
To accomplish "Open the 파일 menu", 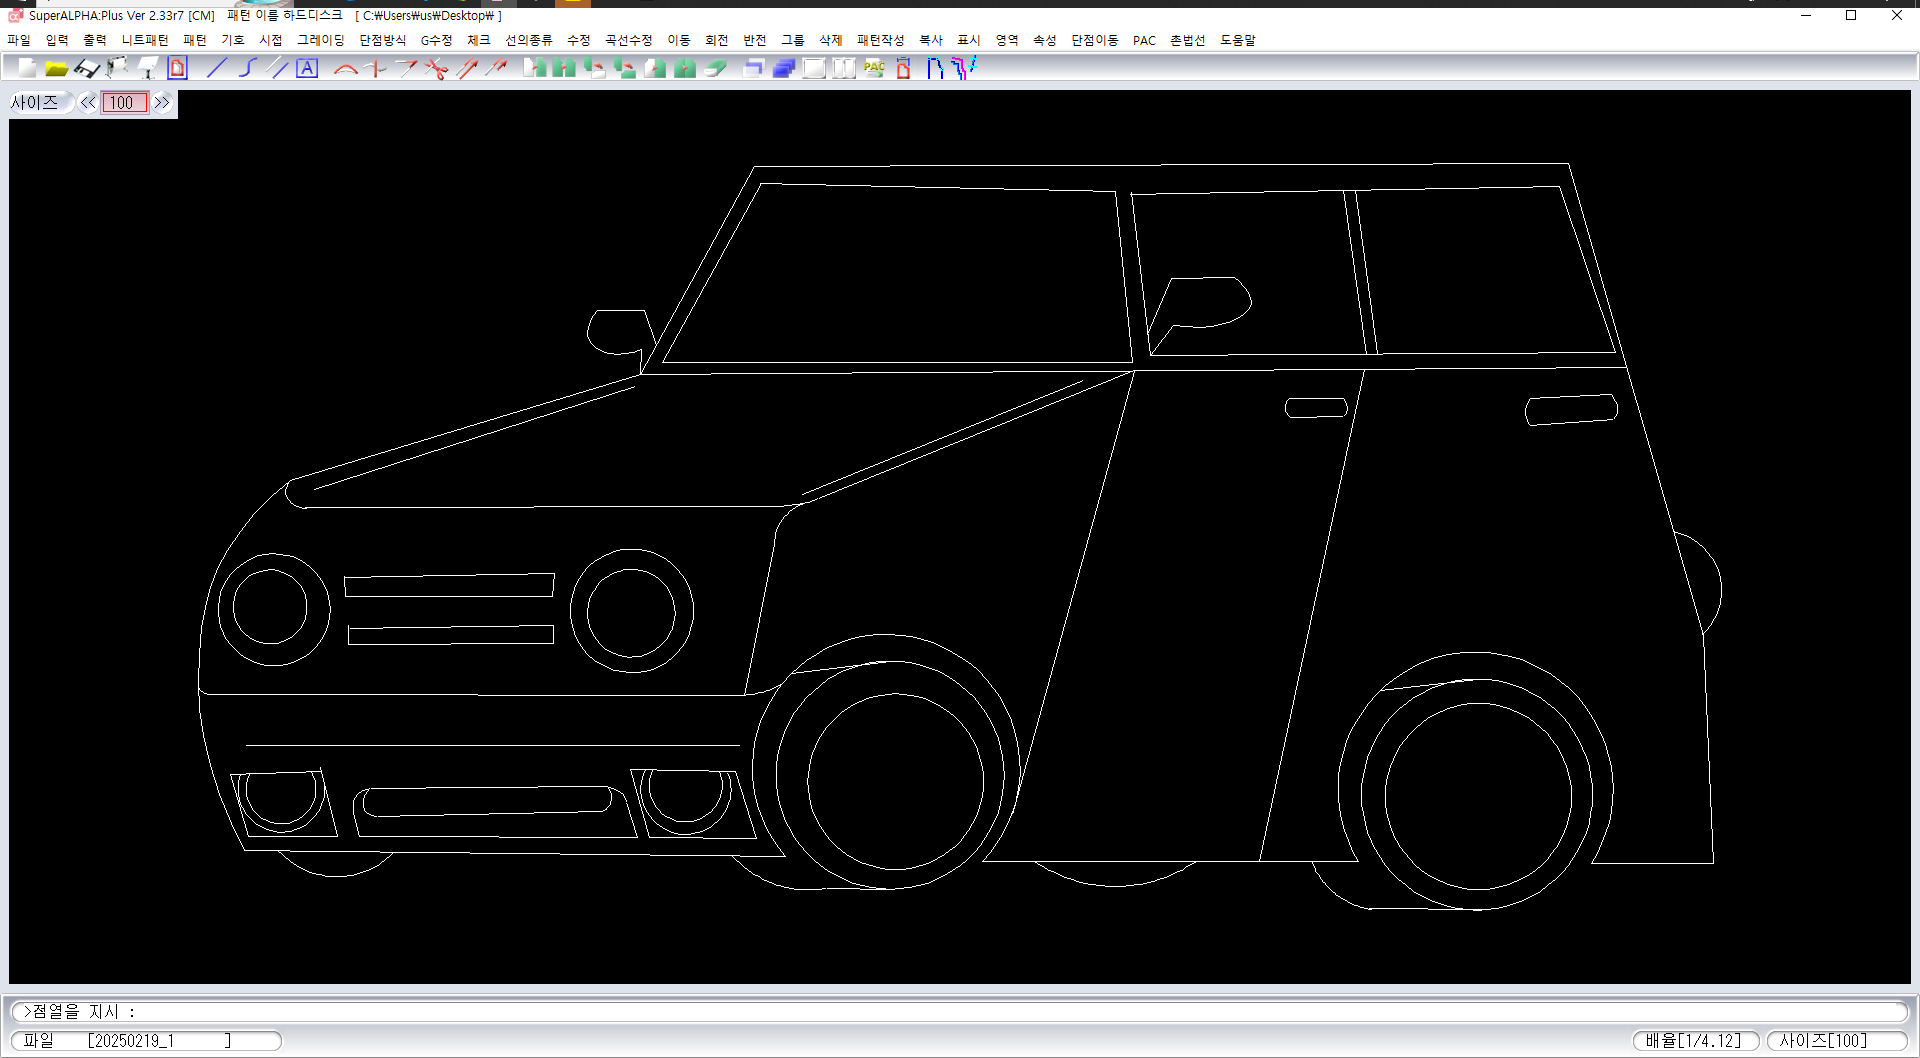I will pyautogui.click(x=19, y=40).
